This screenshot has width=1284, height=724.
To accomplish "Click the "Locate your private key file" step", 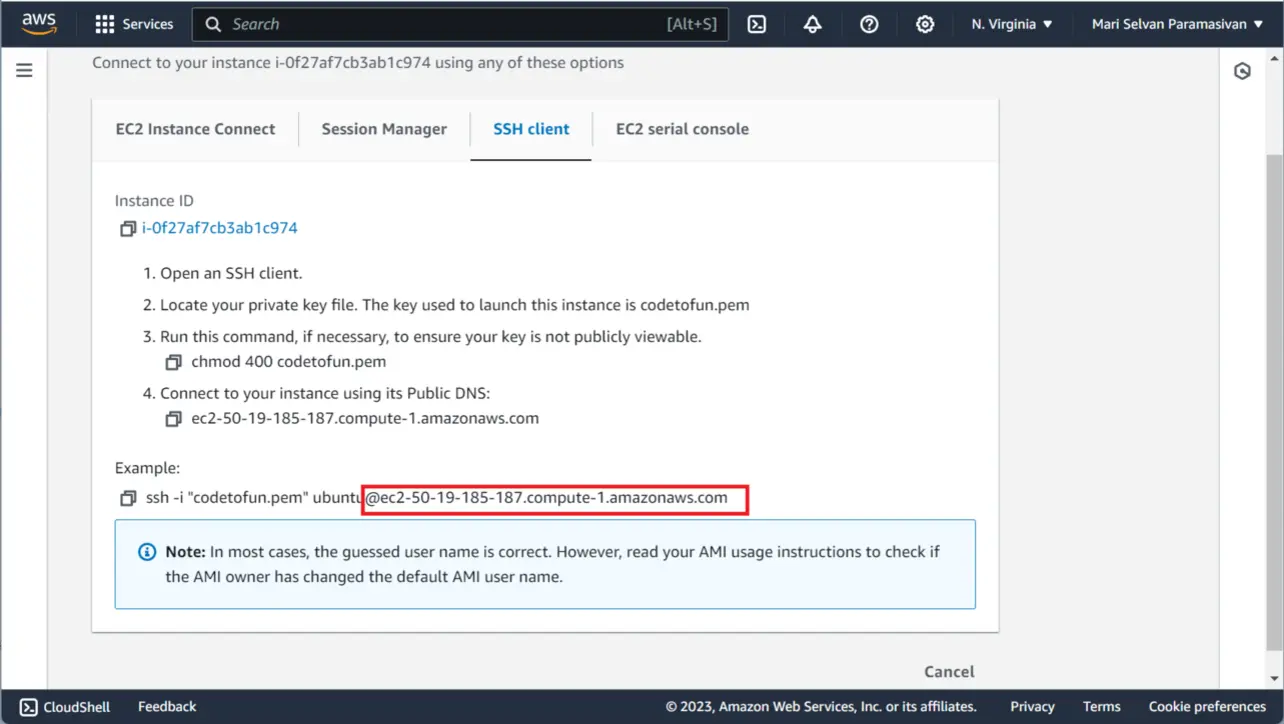I will point(455,305).
